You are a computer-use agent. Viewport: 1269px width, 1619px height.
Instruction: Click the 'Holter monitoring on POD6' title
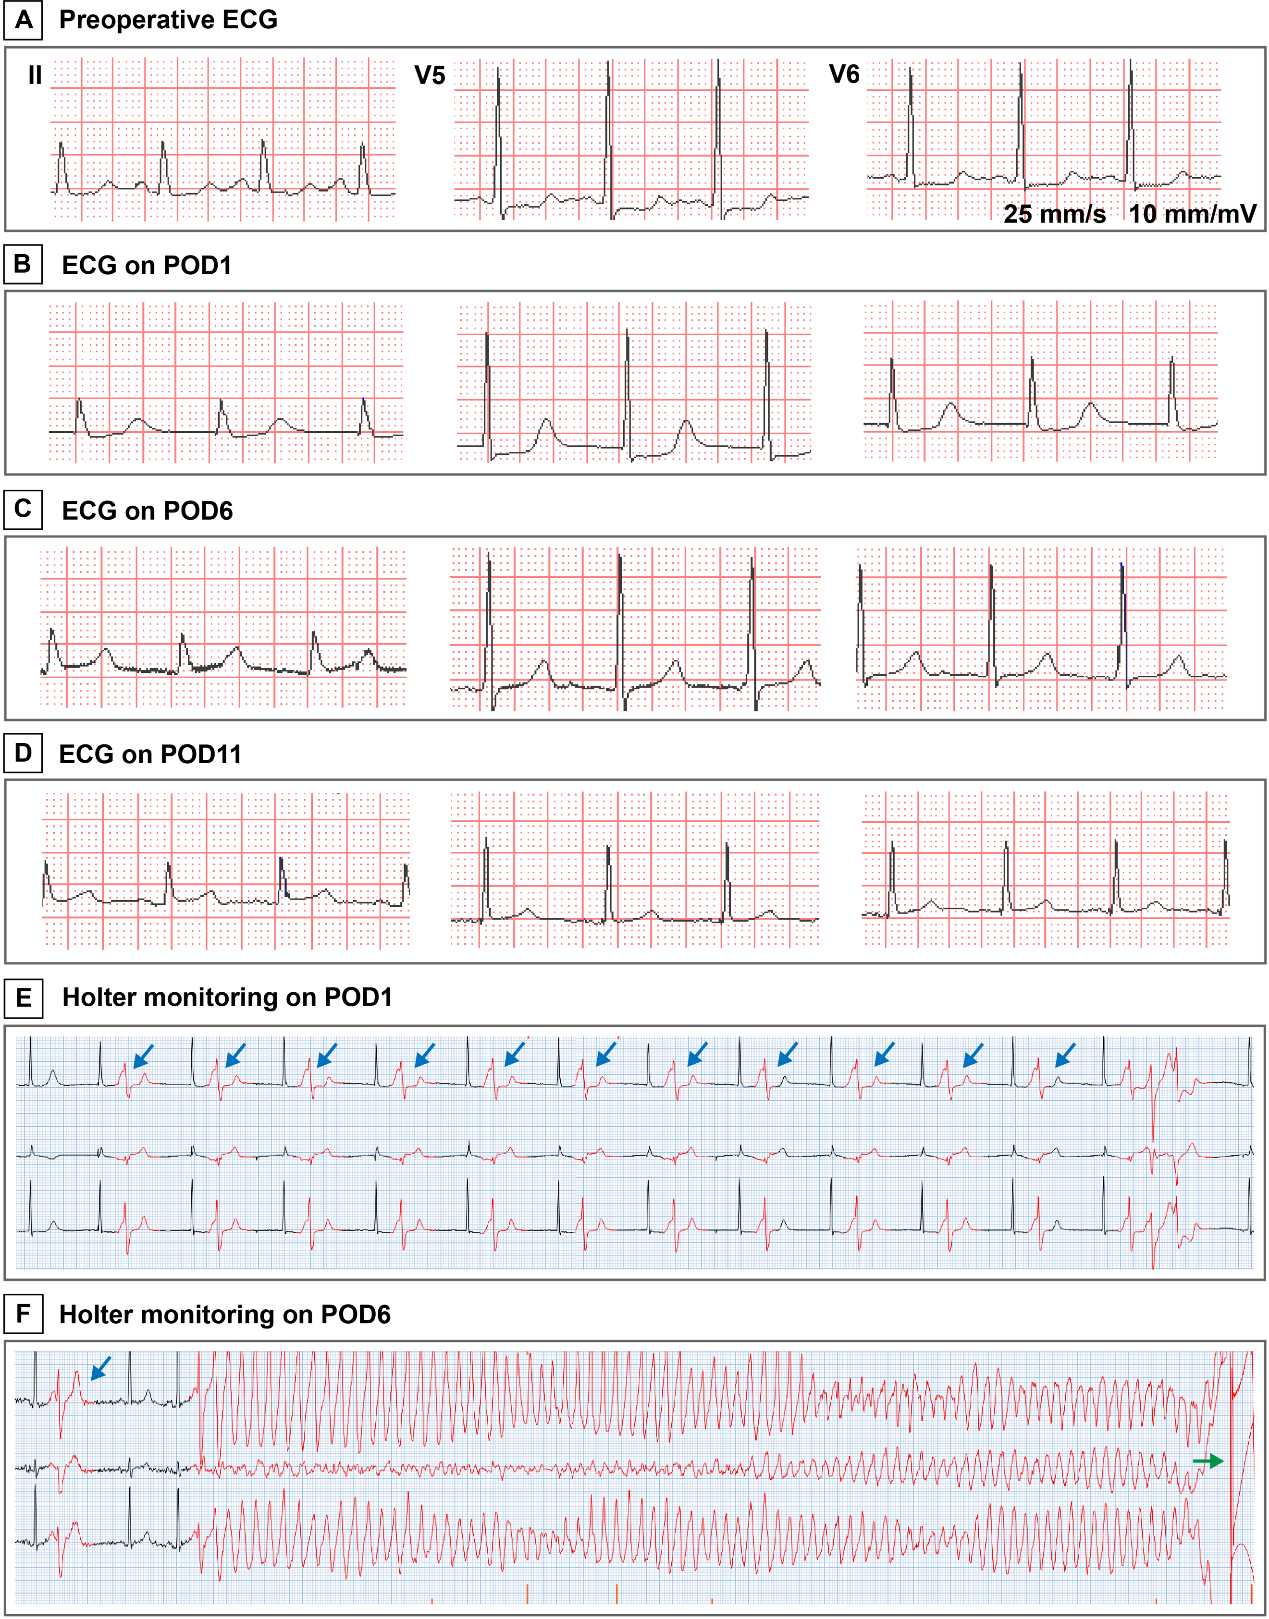tap(225, 1314)
